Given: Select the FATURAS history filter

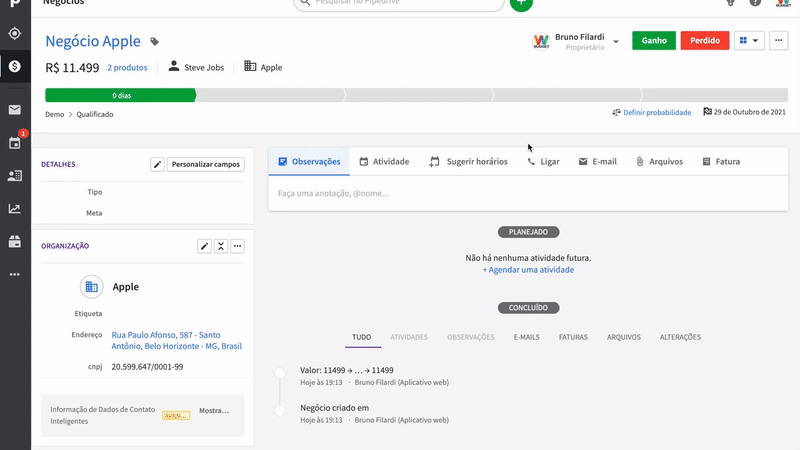Looking at the screenshot, I should pyautogui.click(x=573, y=337).
